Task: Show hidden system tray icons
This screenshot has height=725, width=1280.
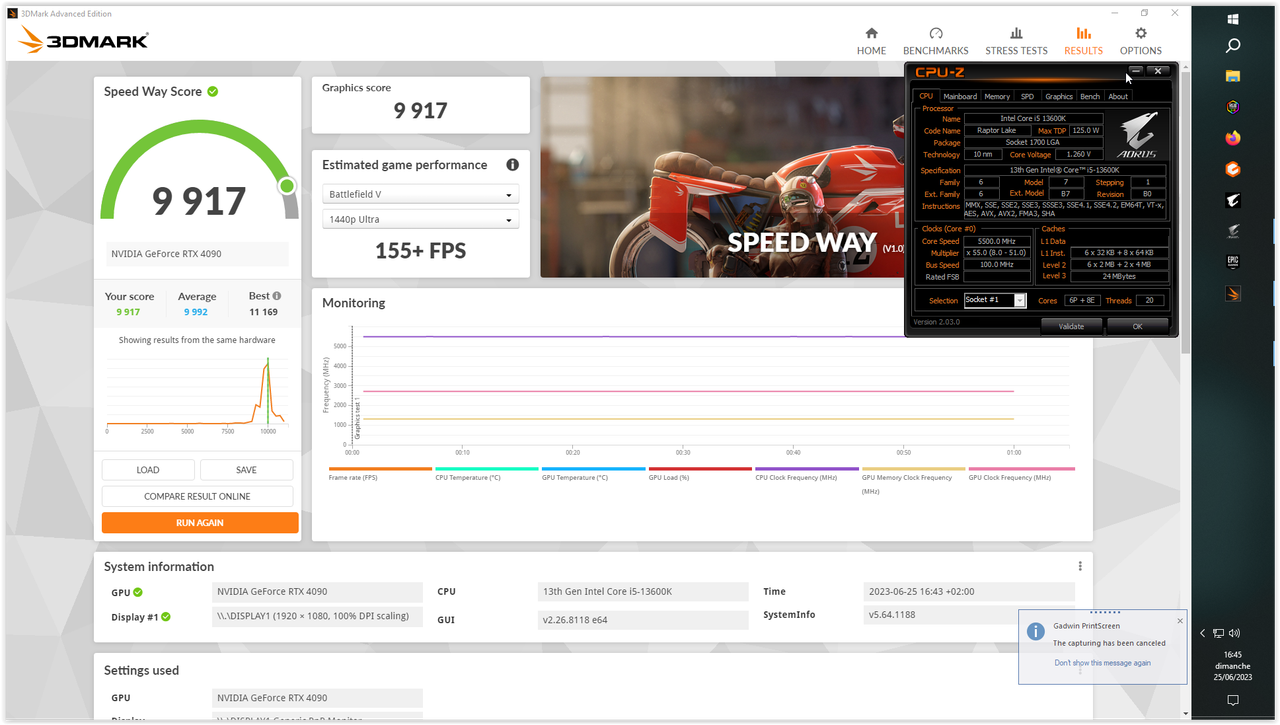Action: (1203, 633)
